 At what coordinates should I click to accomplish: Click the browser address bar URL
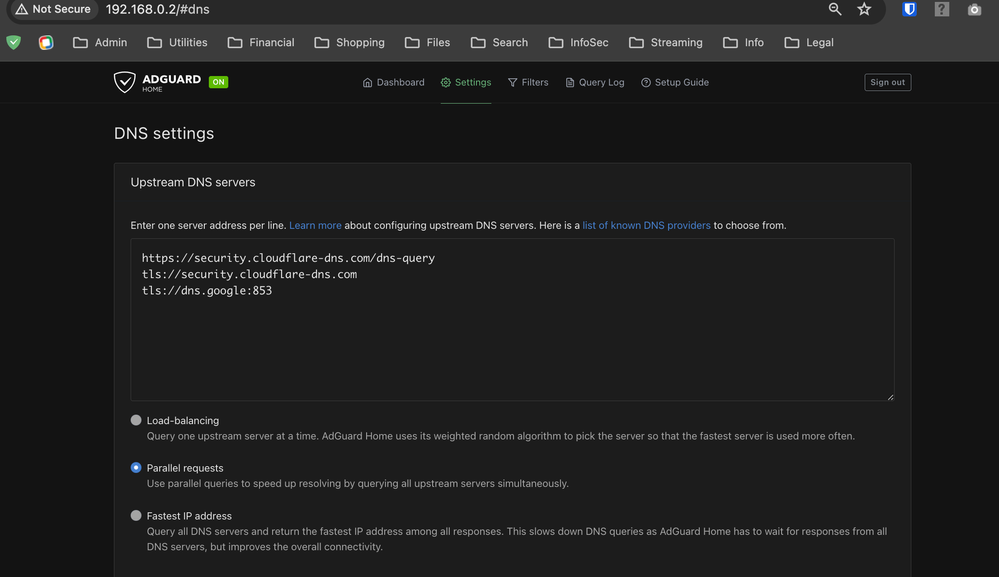coord(157,10)
